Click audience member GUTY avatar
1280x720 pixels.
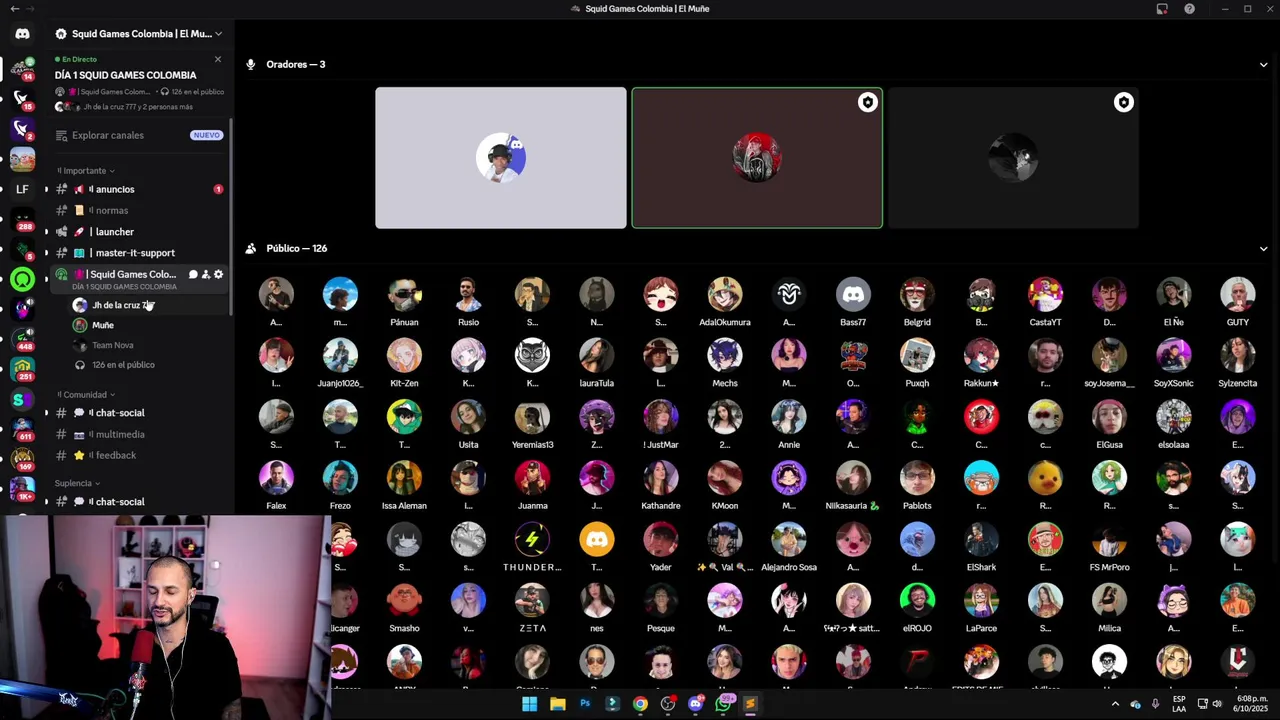pyautogui.click(x=1237, y=295)
